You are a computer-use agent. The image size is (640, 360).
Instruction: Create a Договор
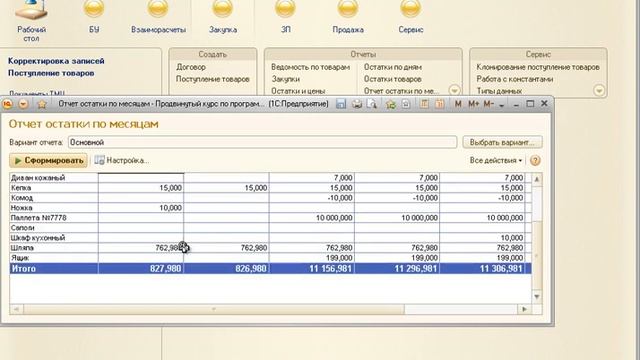click(191, 67)
